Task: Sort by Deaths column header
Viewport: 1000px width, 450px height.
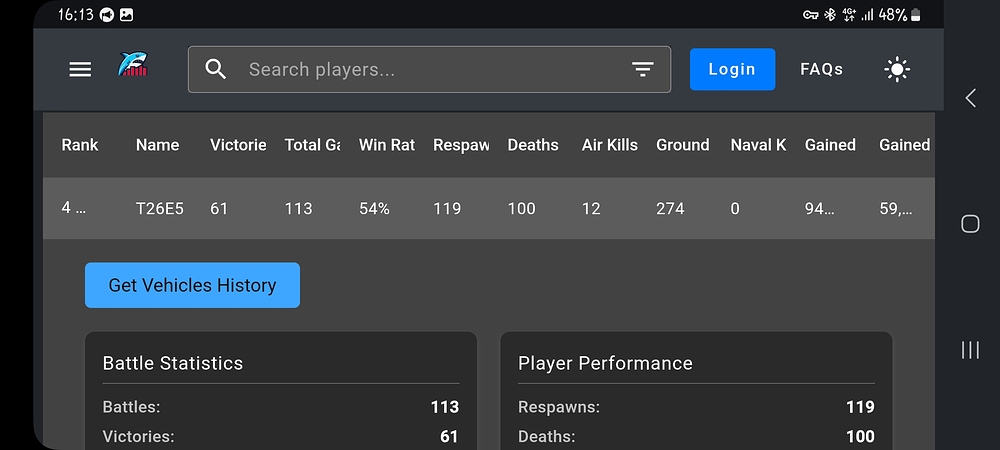Action: point(533,145)
